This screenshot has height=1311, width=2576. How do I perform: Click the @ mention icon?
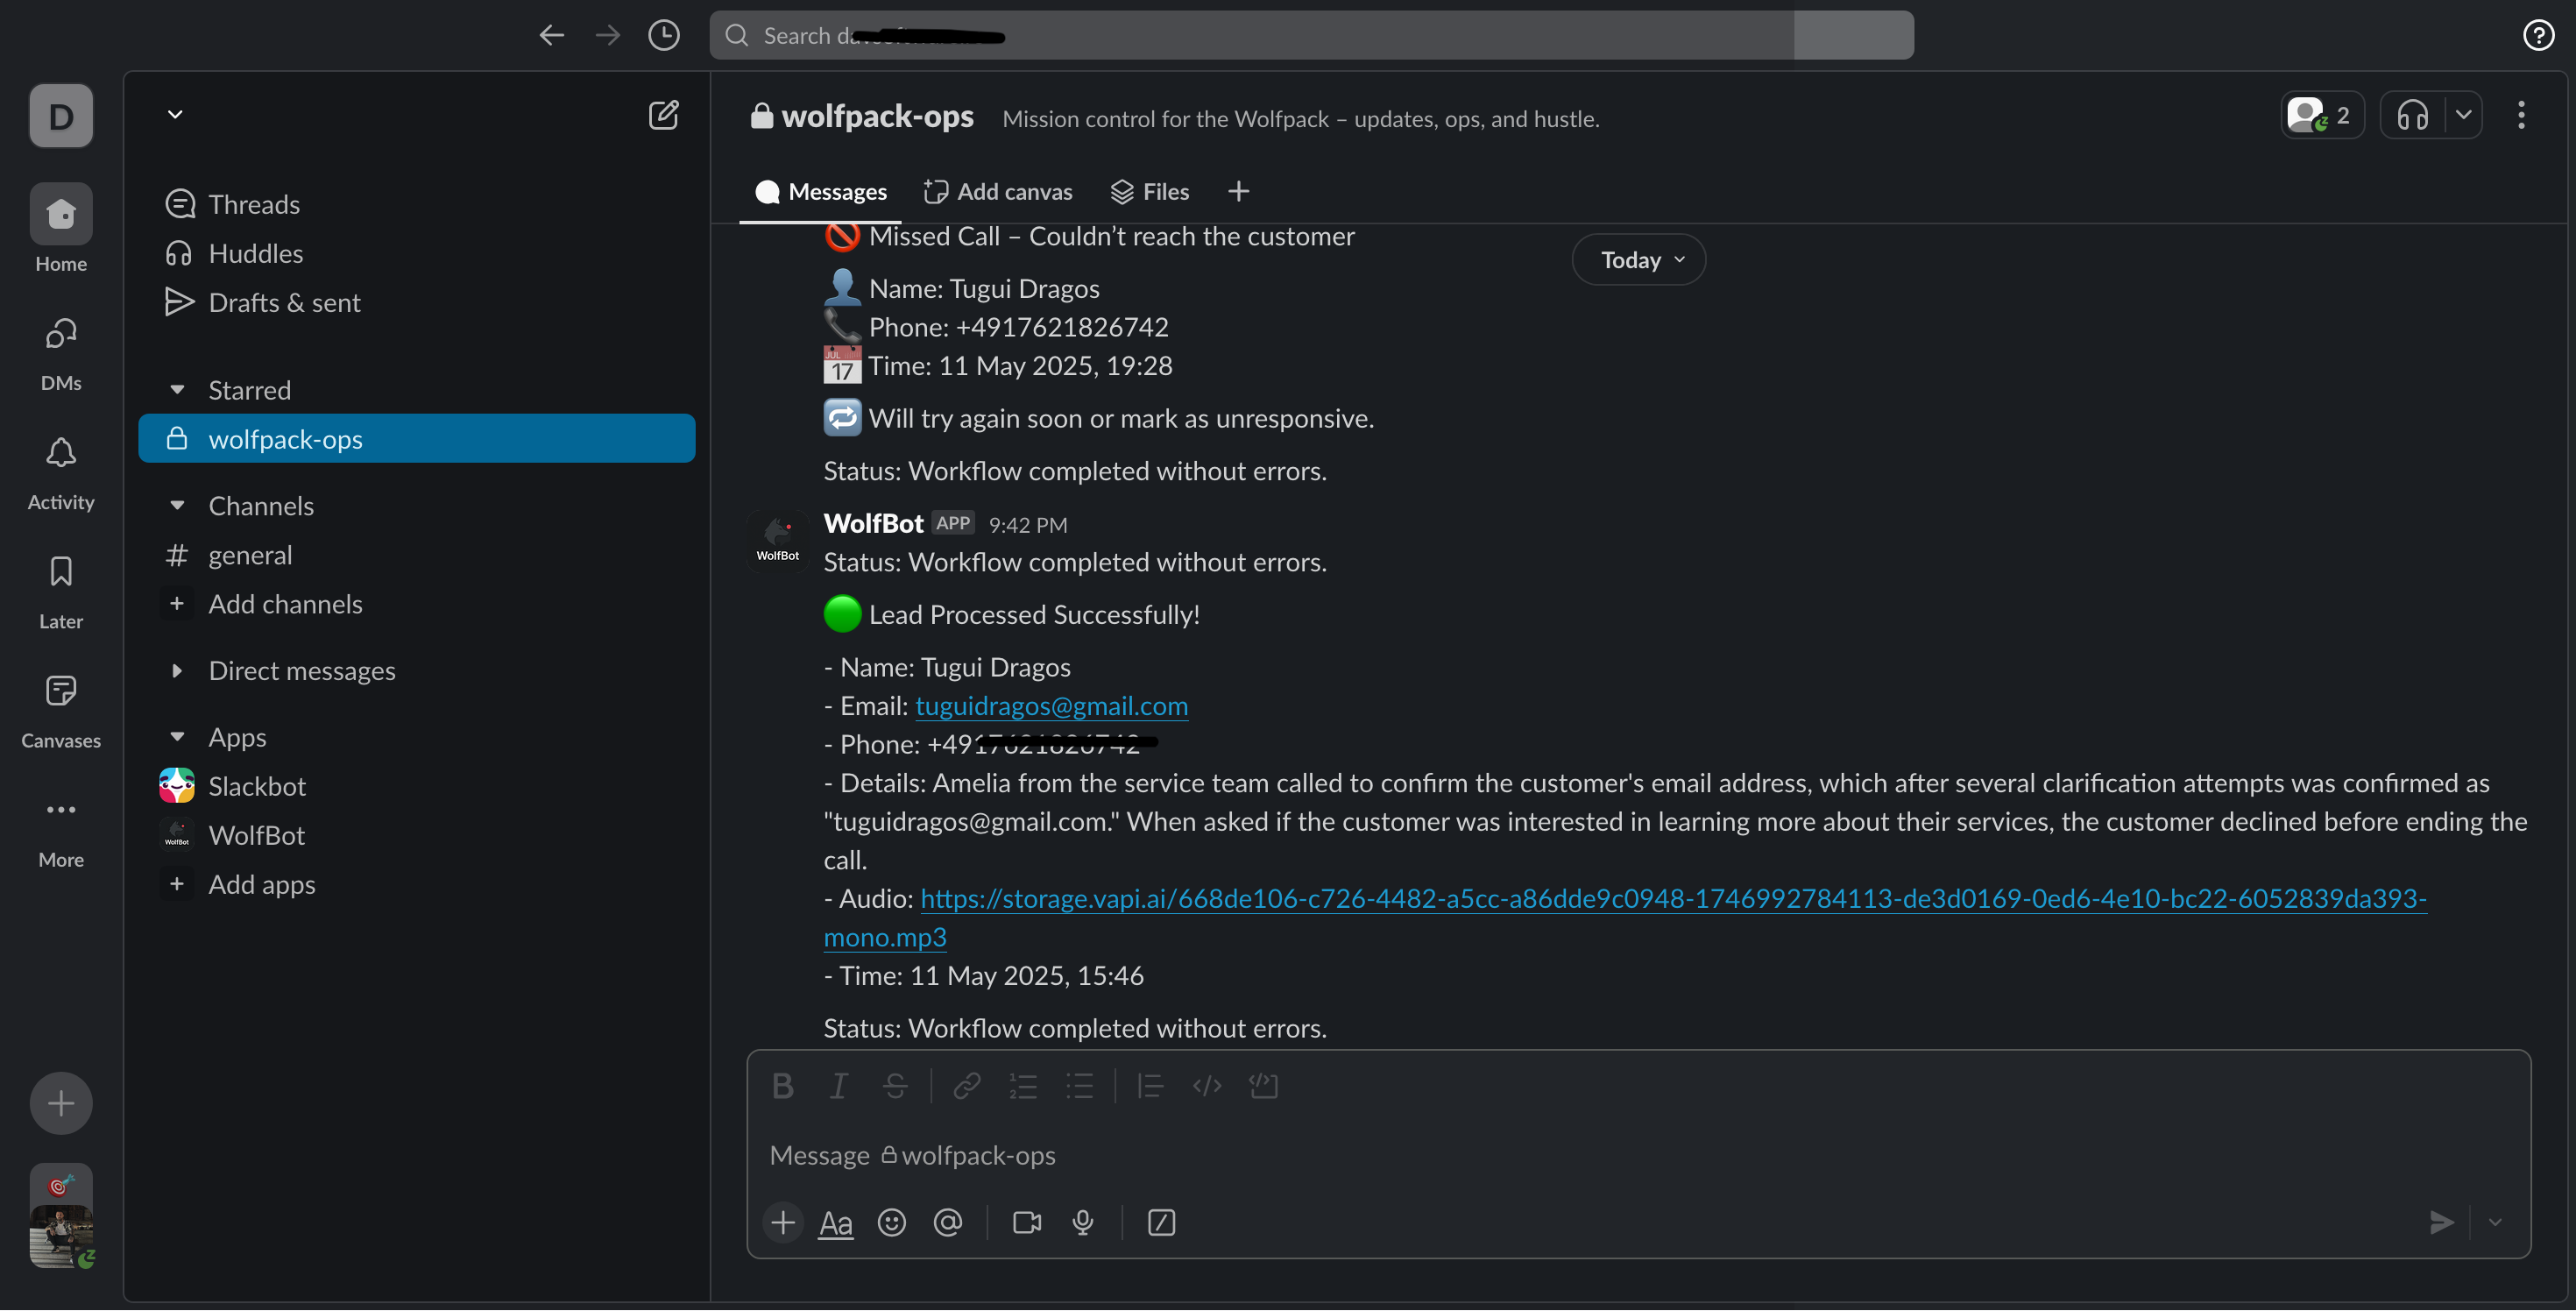click(947, 1223)
